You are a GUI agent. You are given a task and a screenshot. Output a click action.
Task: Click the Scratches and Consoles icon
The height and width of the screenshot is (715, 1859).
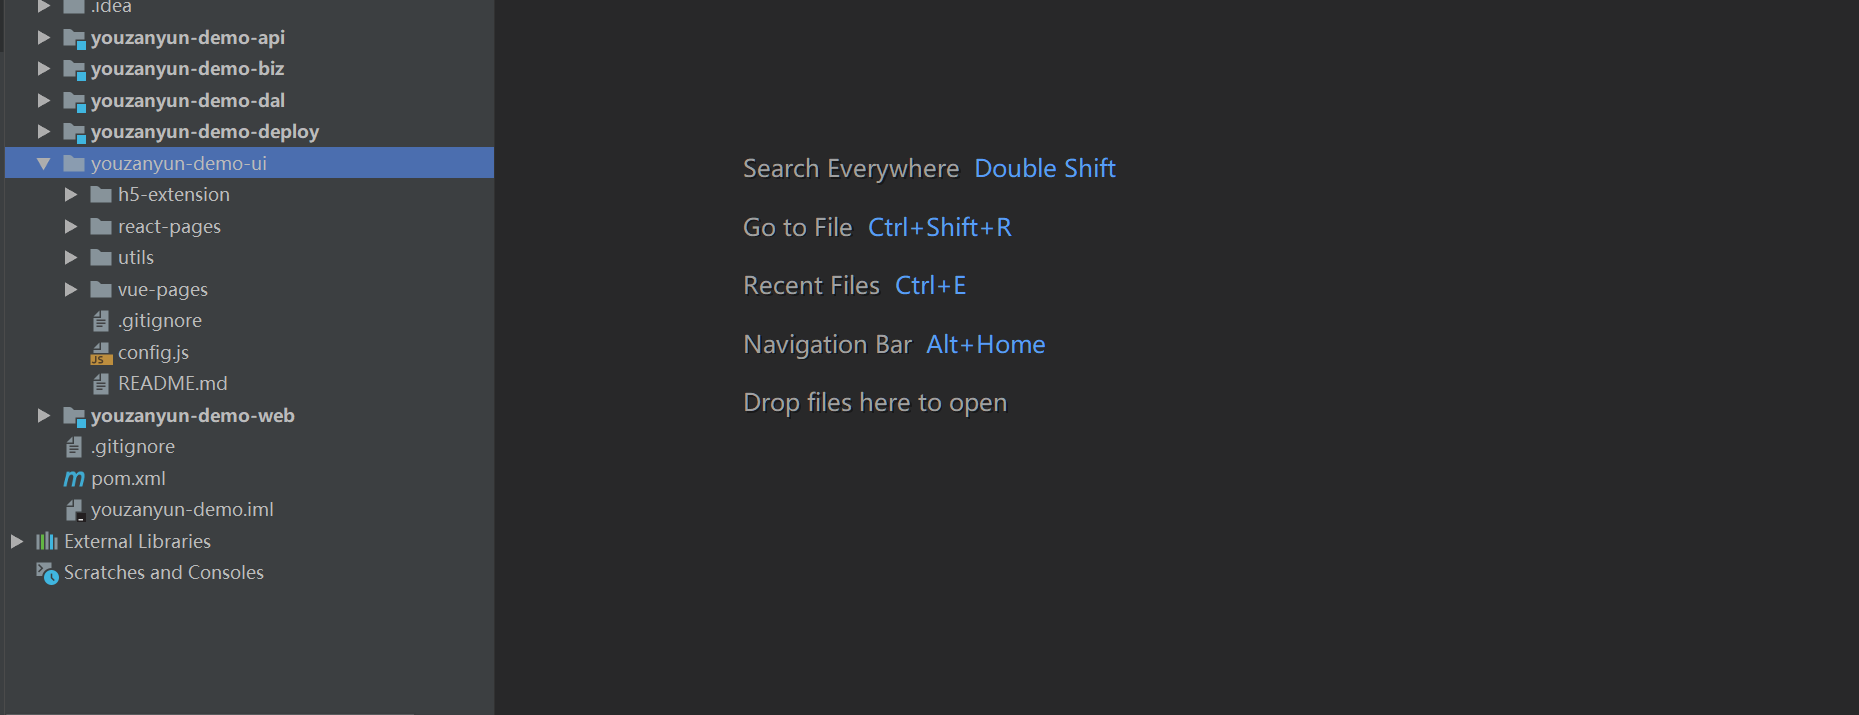coord(47,573)
